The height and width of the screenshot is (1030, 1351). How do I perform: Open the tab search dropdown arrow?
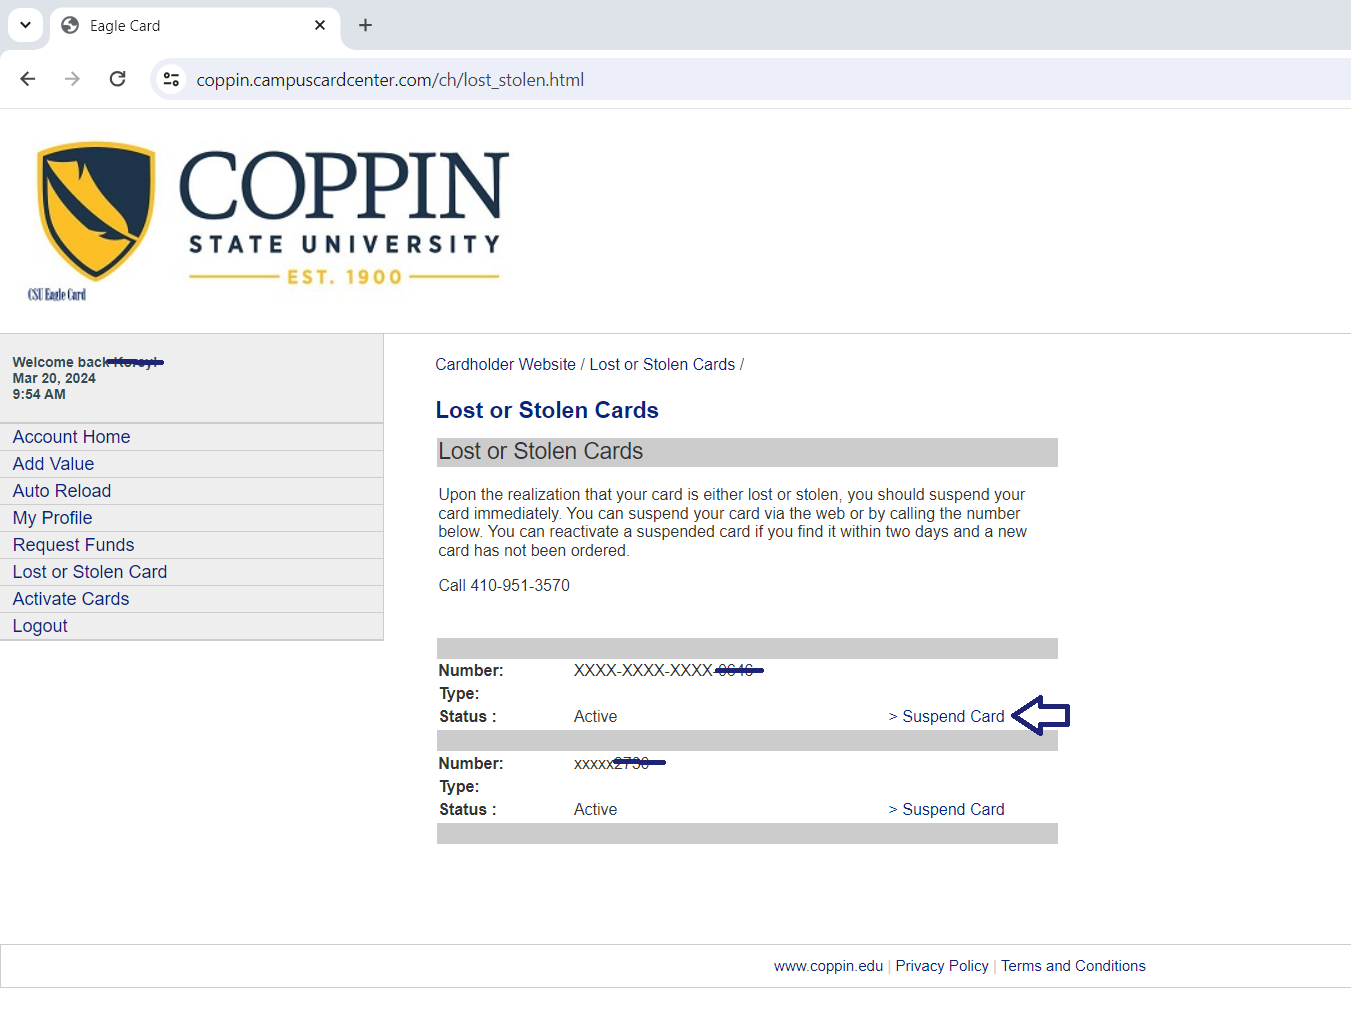point(25,25)
